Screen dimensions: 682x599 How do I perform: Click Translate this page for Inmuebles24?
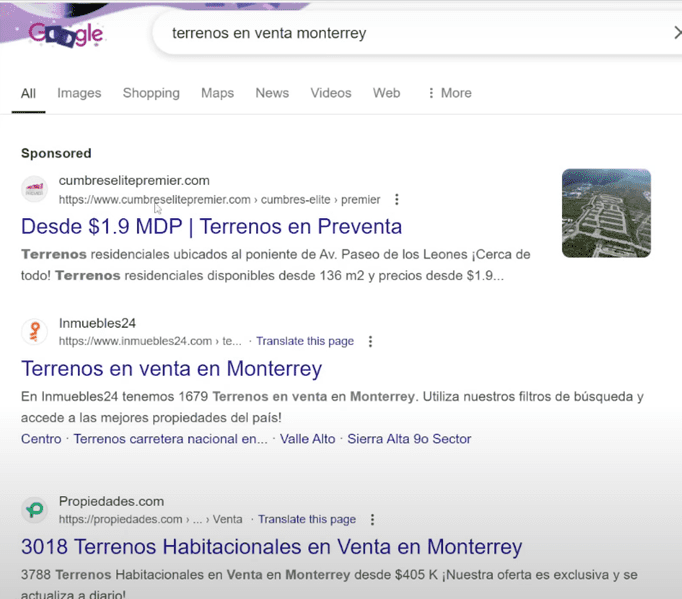click(304, 341)
